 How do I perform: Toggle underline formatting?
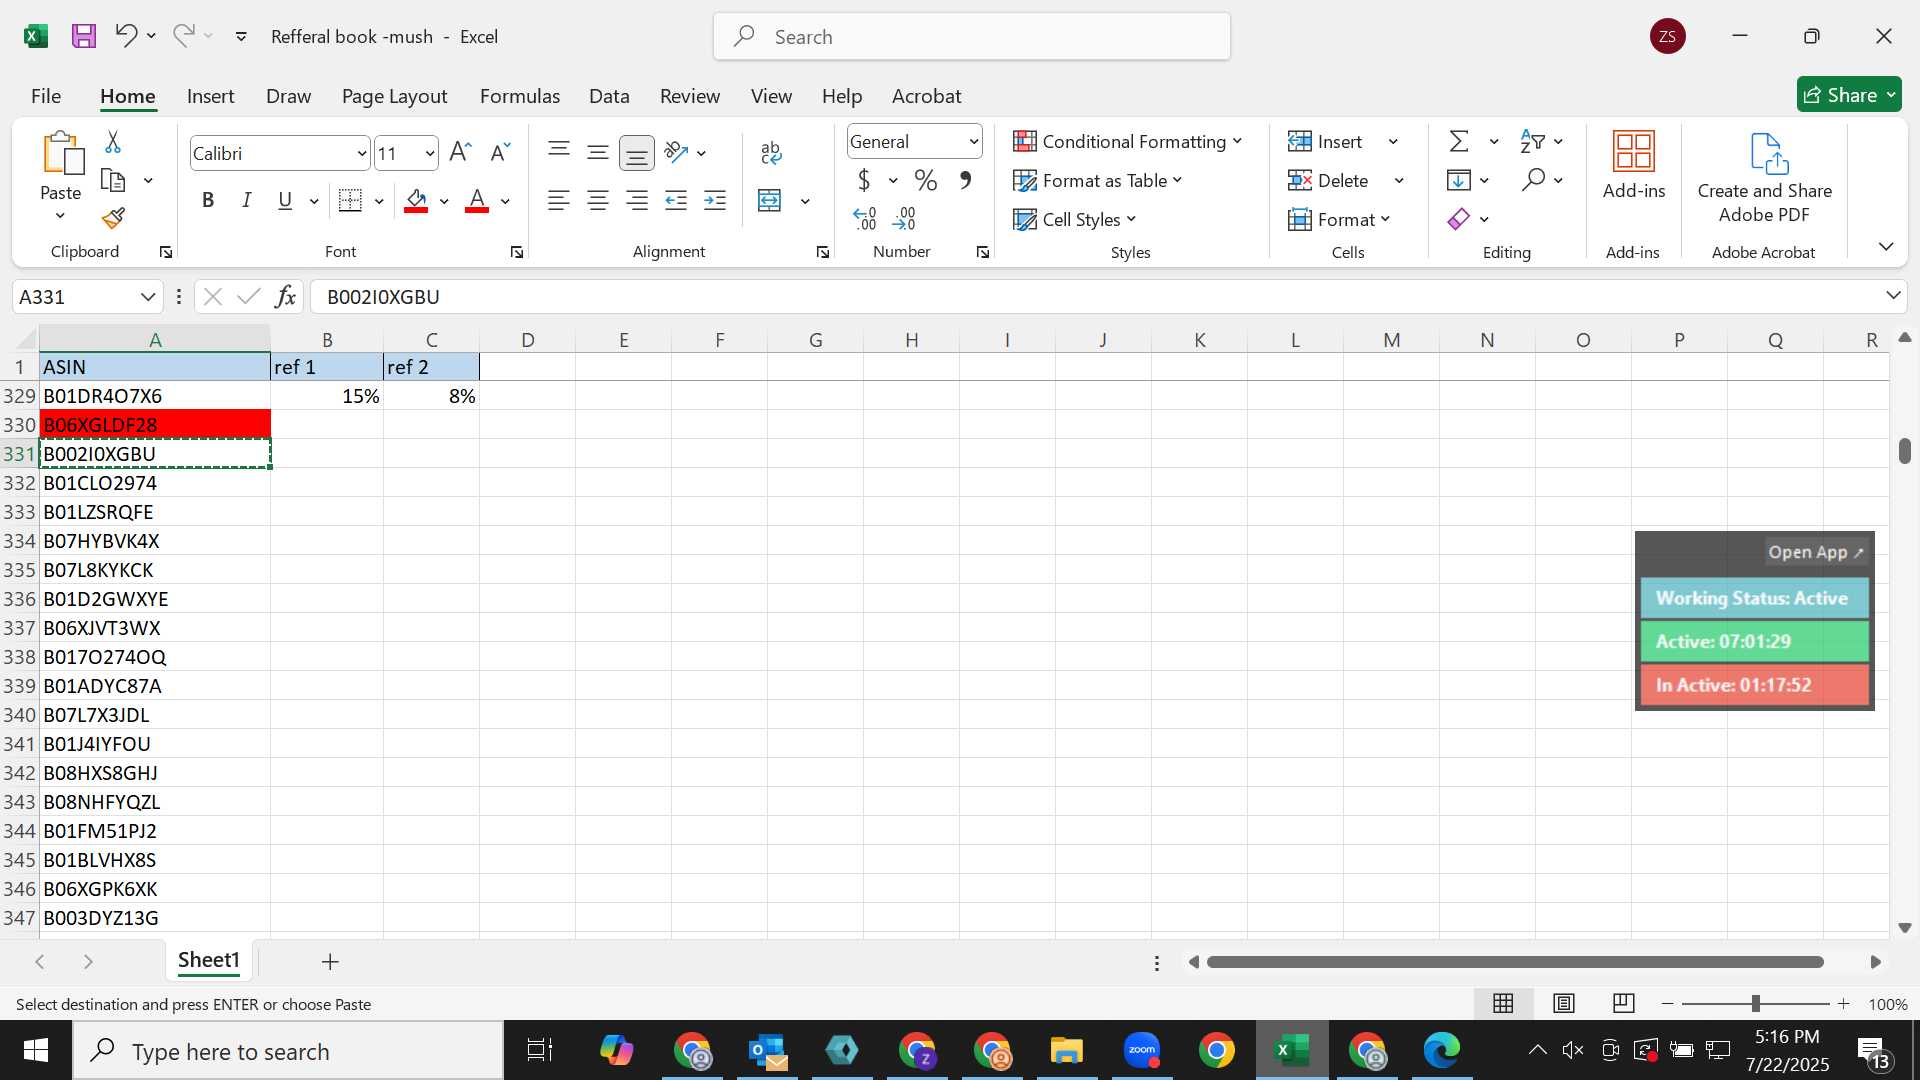point(285,200)
